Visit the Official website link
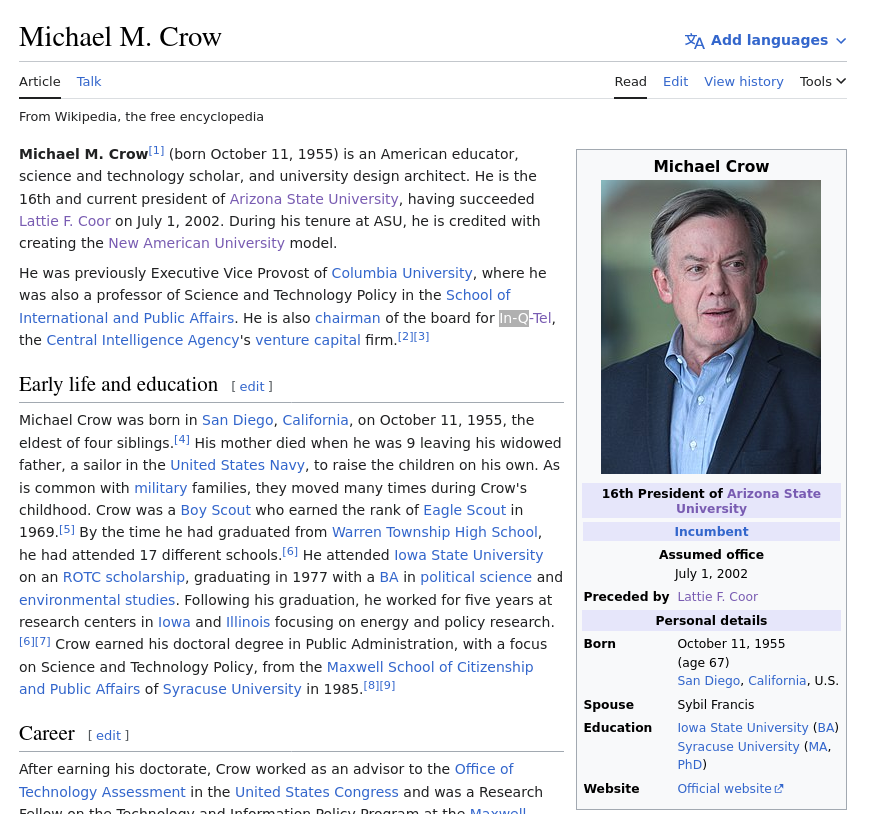This screenshot has height=814, width=874. 730,788
